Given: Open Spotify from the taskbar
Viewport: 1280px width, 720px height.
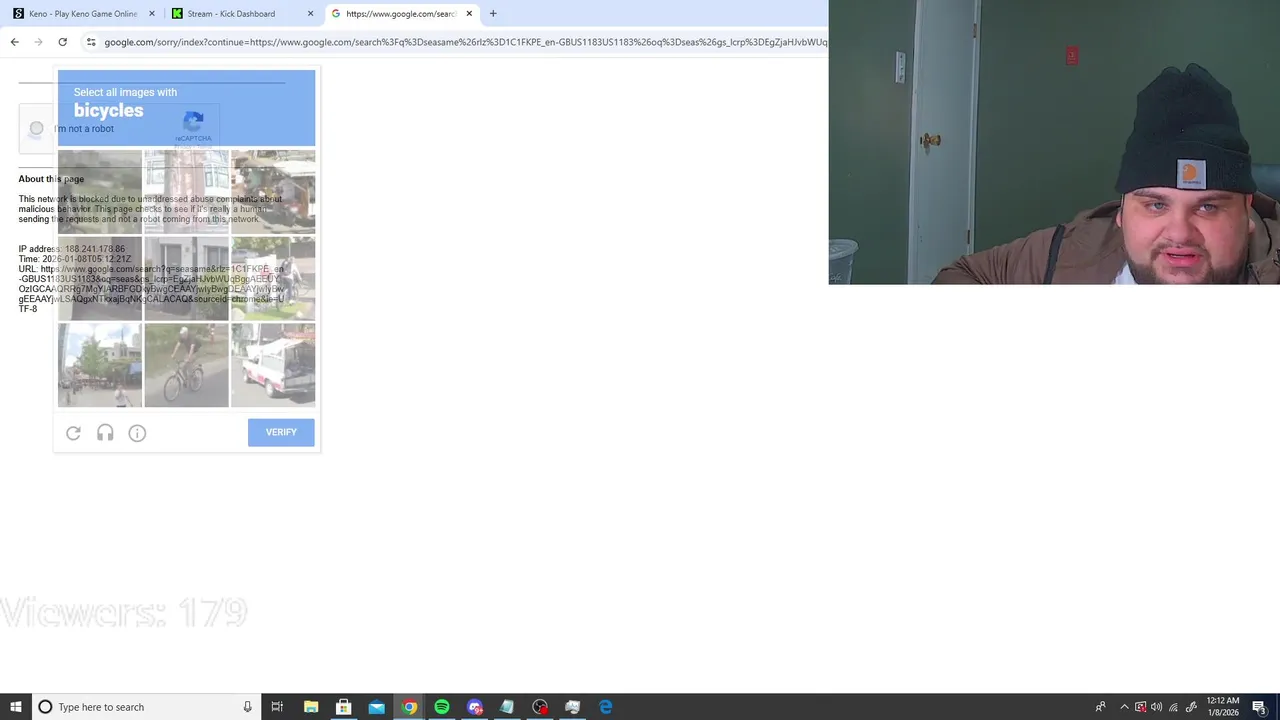Looking at the screenshot, I should (442, 707).
